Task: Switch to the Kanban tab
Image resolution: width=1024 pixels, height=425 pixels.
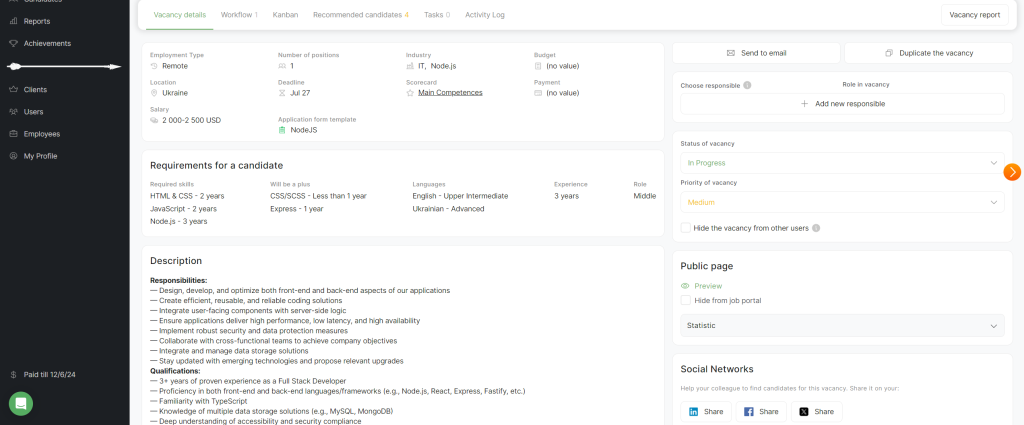Action: [x=285, y=15]
